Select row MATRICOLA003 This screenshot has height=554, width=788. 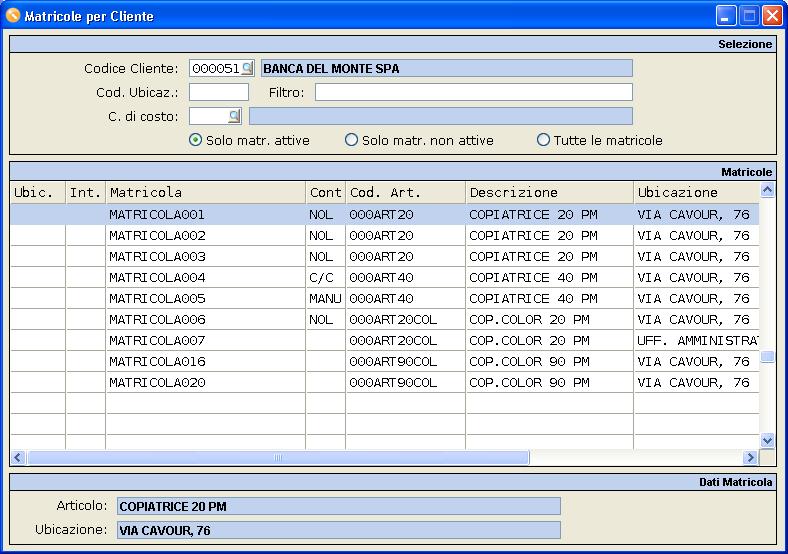(x=385, y=256)
